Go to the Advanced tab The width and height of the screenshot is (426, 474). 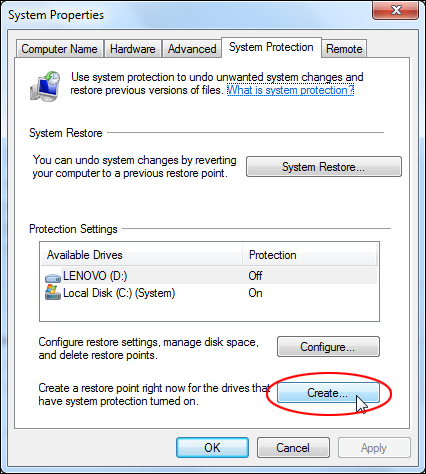192,49
